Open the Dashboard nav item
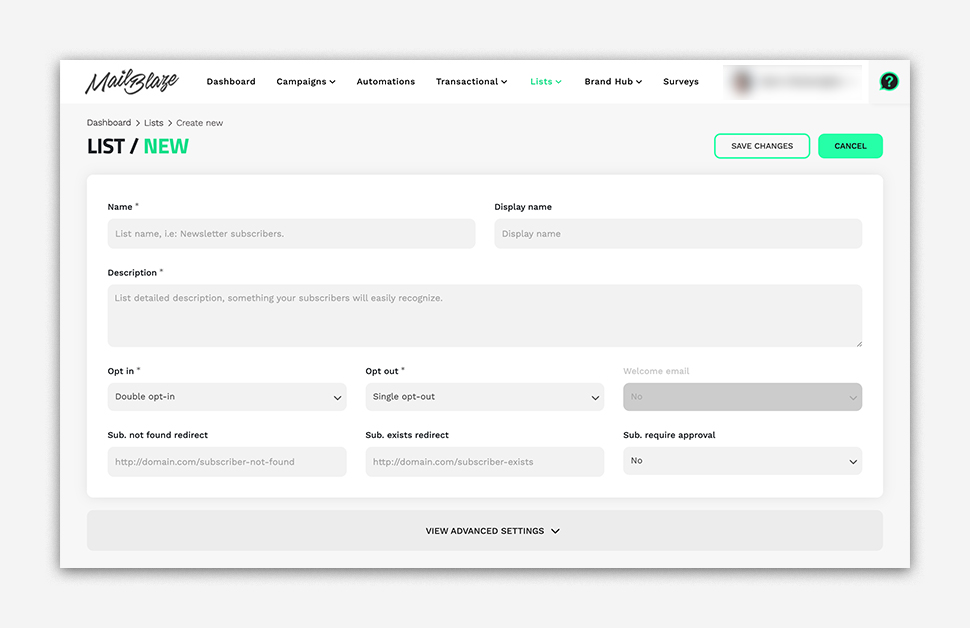970x628 pixels. pyautogui.click(x=231, y=82)
